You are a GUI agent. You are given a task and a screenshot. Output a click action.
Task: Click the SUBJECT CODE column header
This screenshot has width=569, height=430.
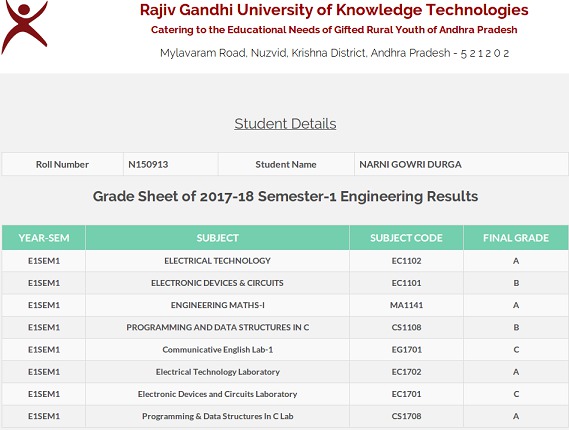406,238
